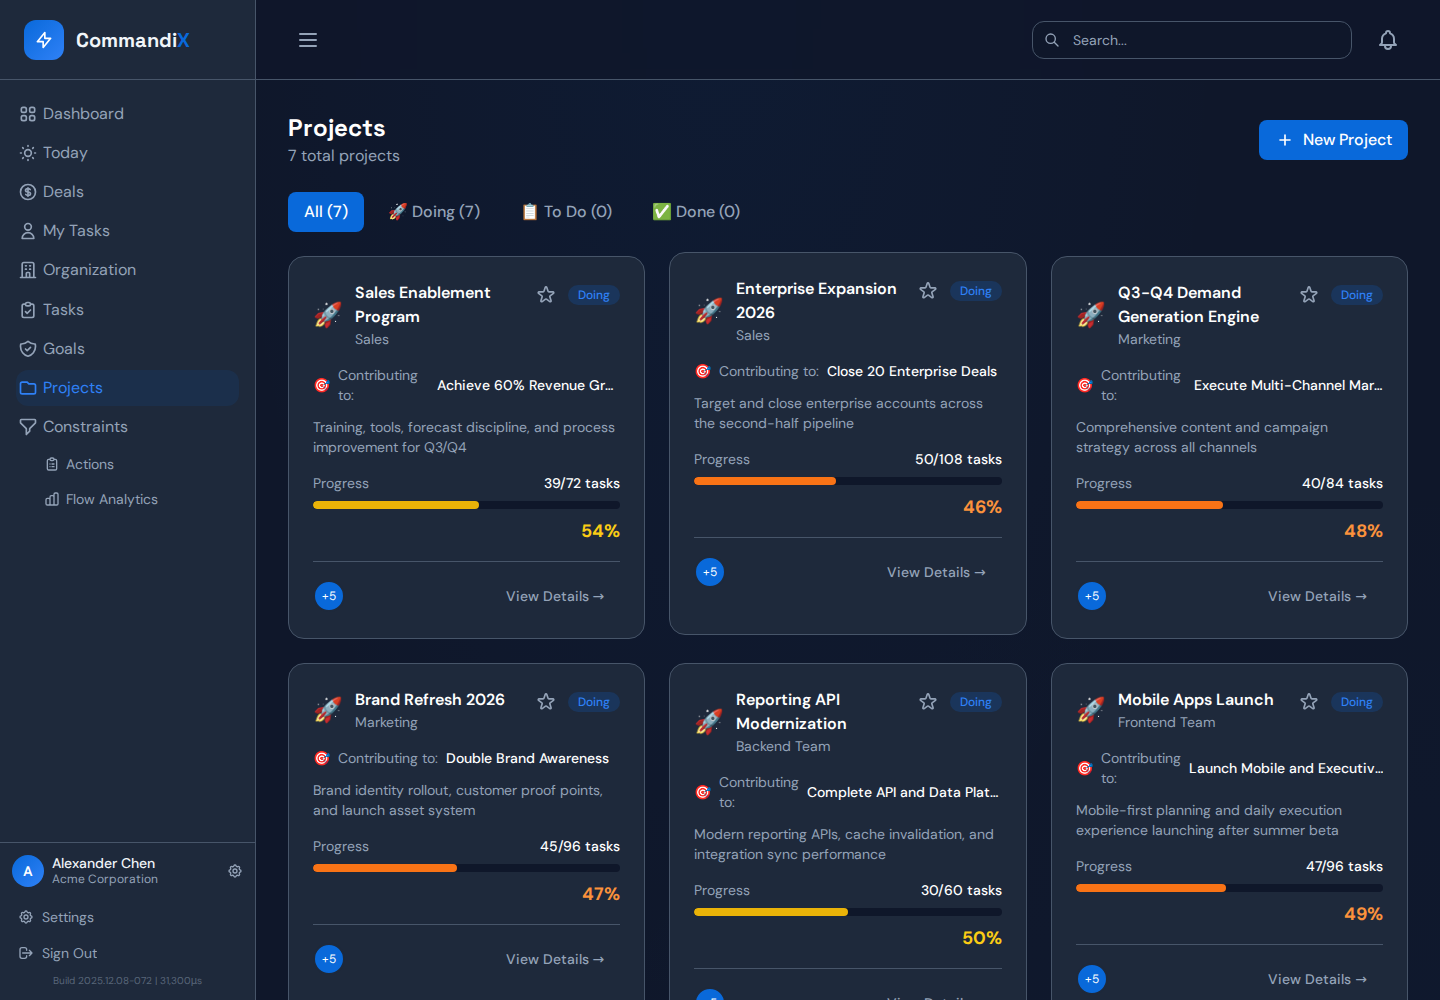Select the All (7) tab

[326, 212]
